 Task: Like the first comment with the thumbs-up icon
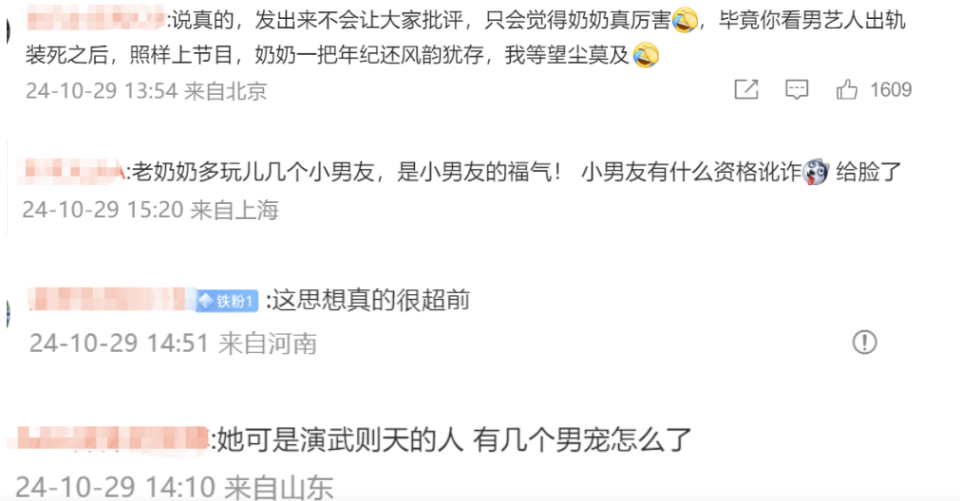click(x=847, y=89)
